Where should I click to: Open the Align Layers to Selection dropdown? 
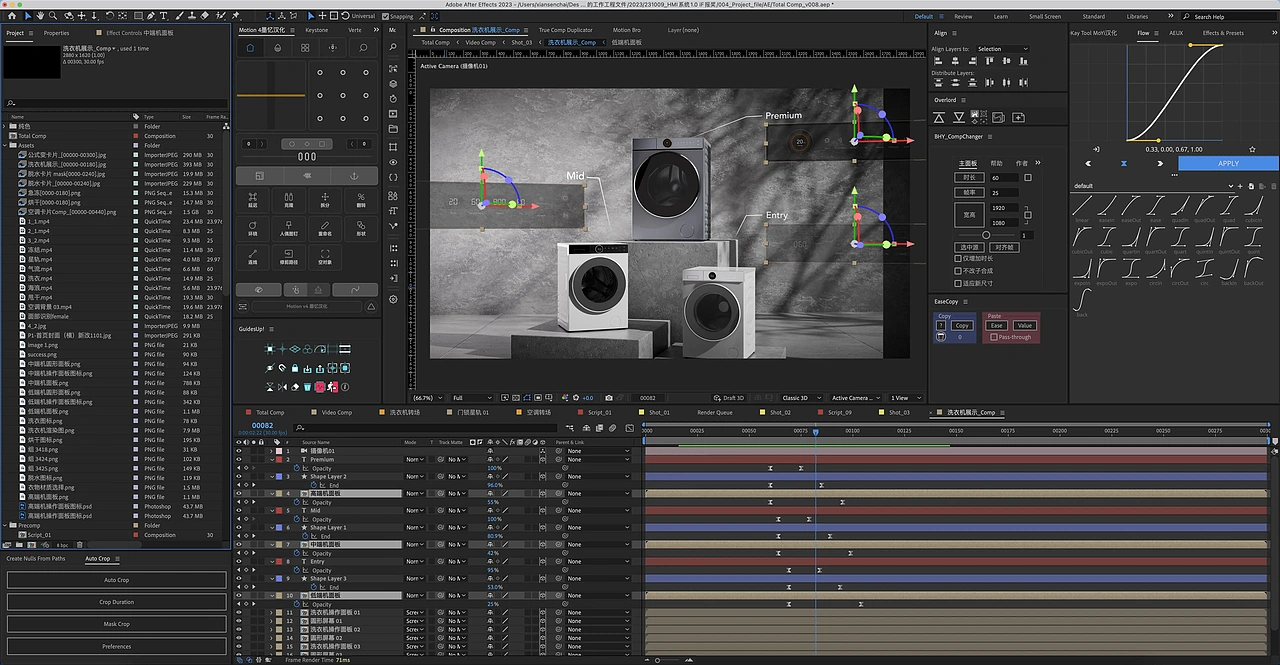point(1002,49)
